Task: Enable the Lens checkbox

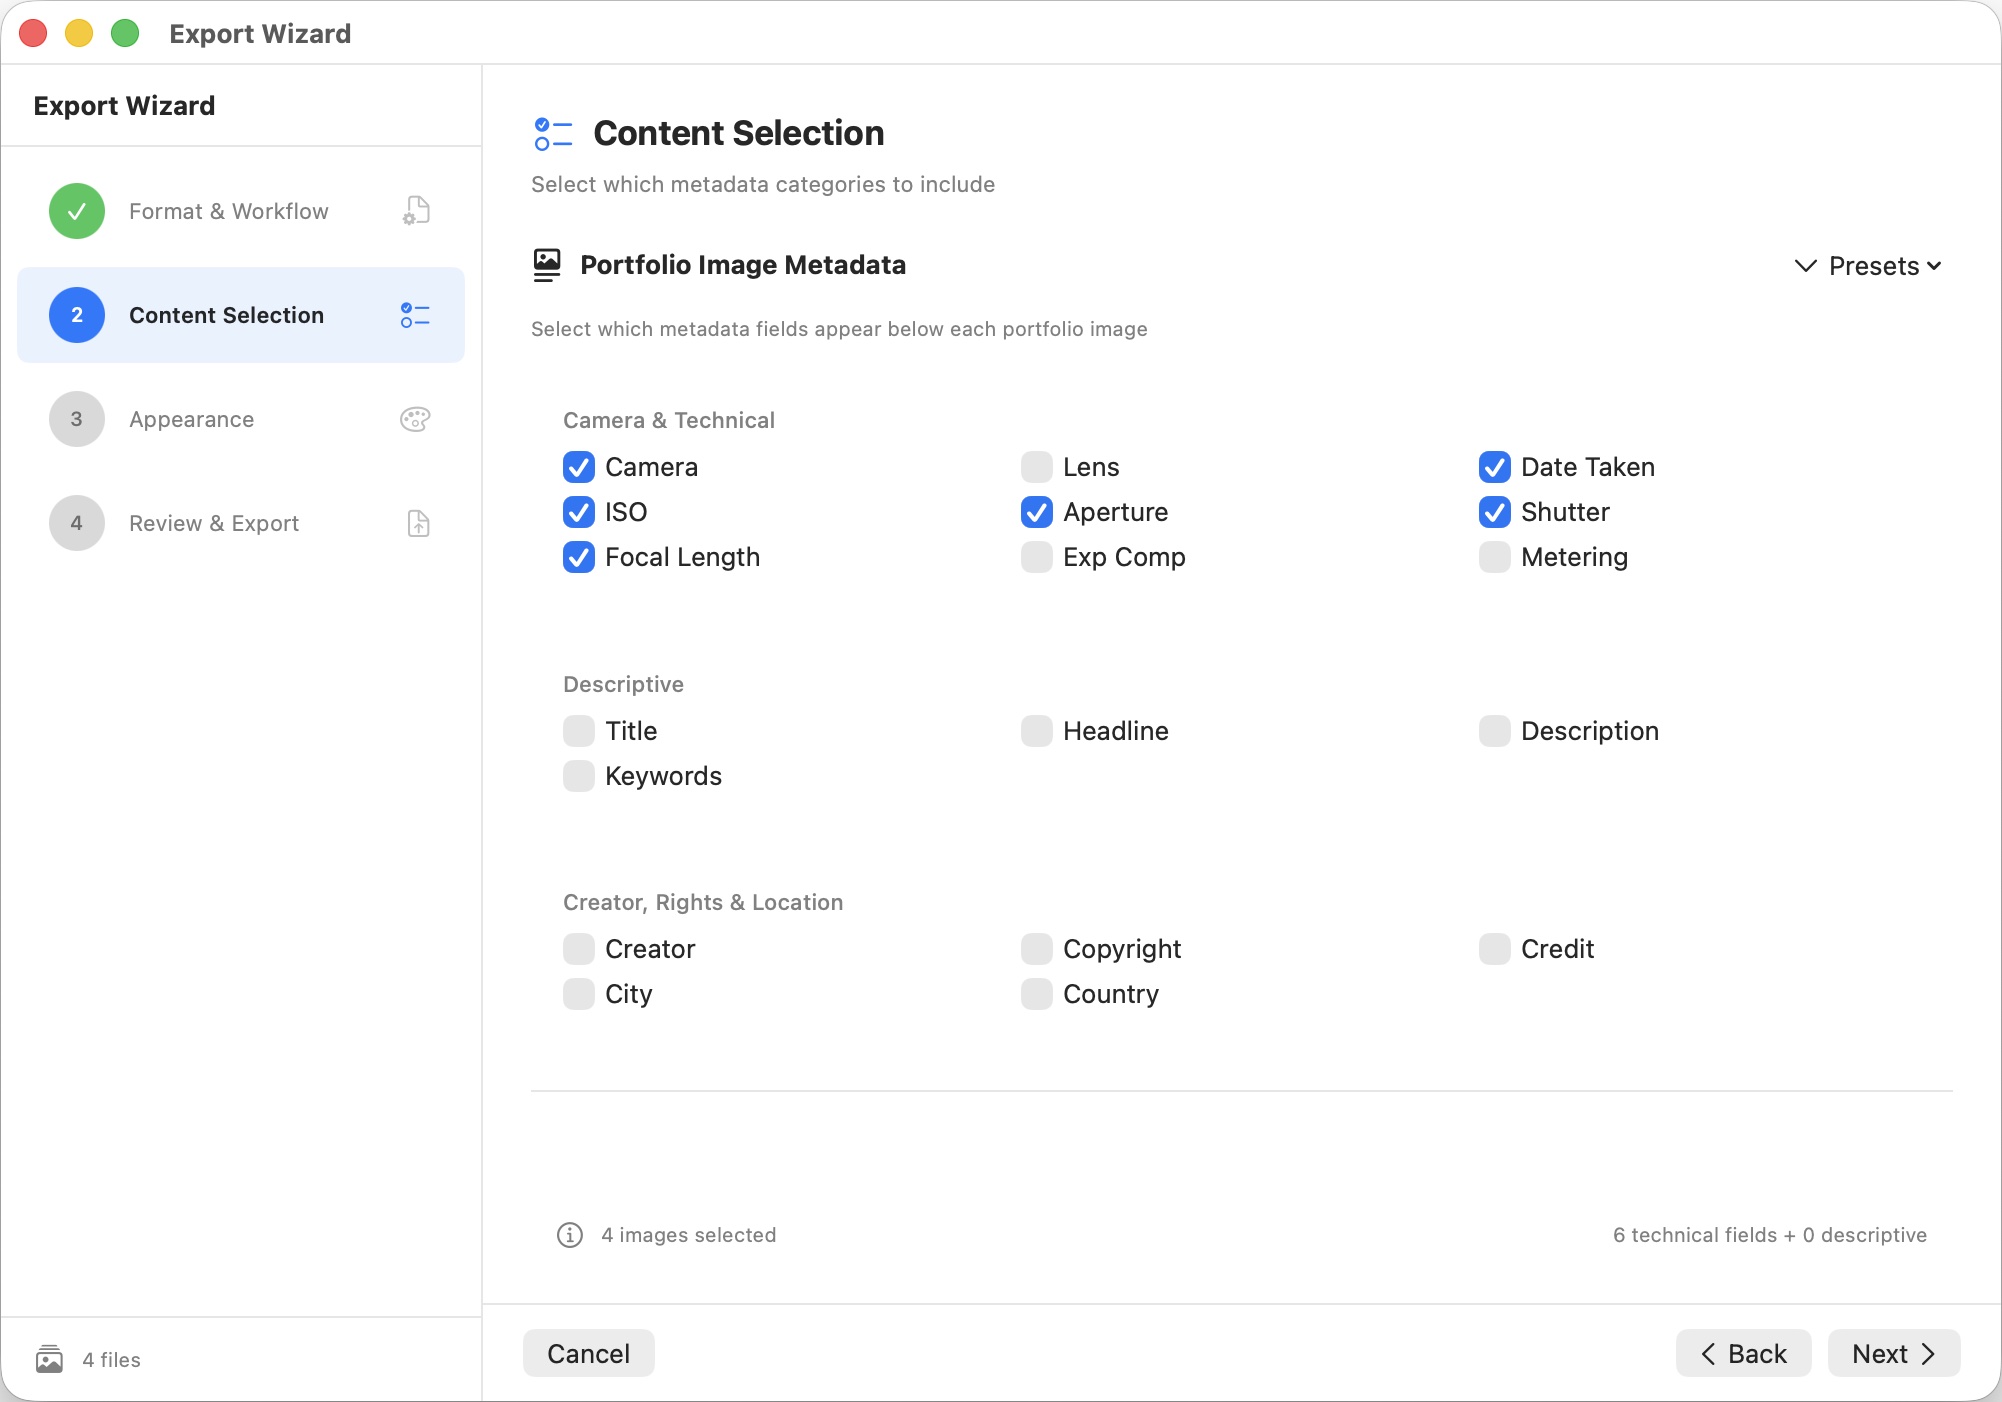Action: point(1037,467)
